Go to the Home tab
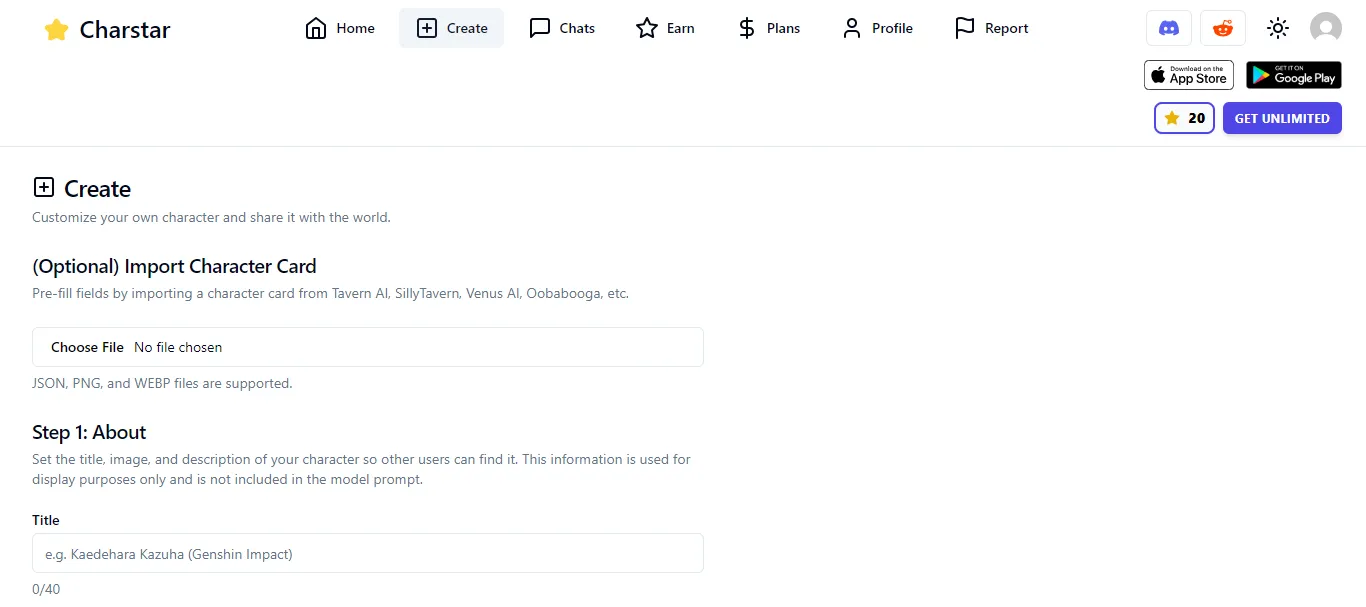The image size is (1366, 607). pos(340,28)
